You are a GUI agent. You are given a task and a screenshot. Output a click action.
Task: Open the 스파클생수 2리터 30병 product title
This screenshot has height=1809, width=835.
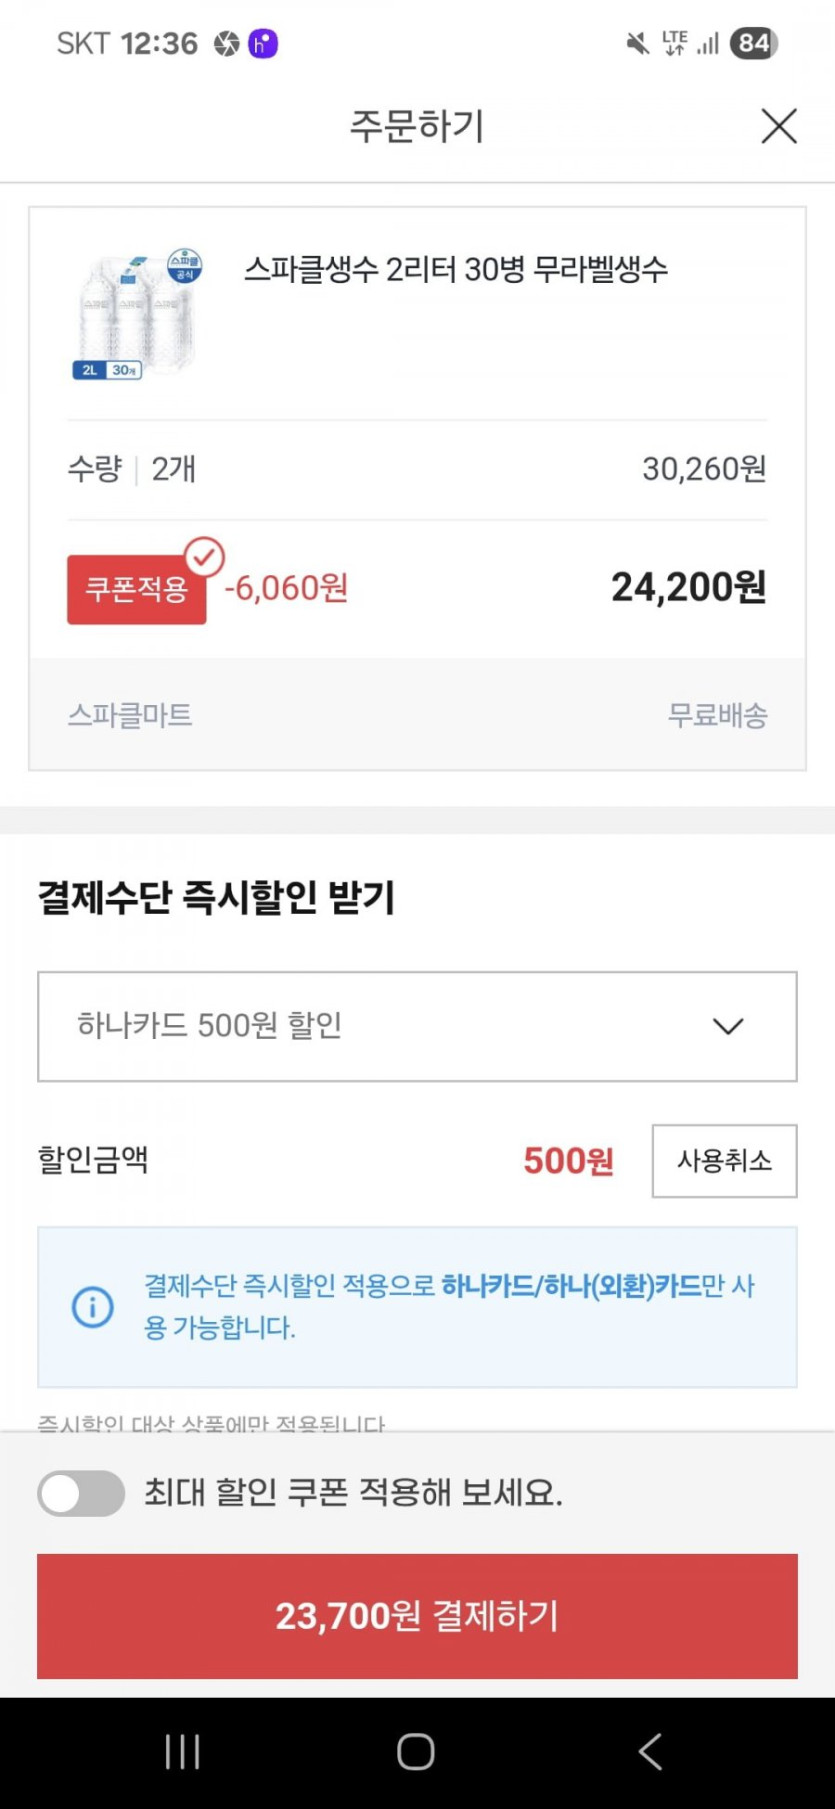coord(456,269)
